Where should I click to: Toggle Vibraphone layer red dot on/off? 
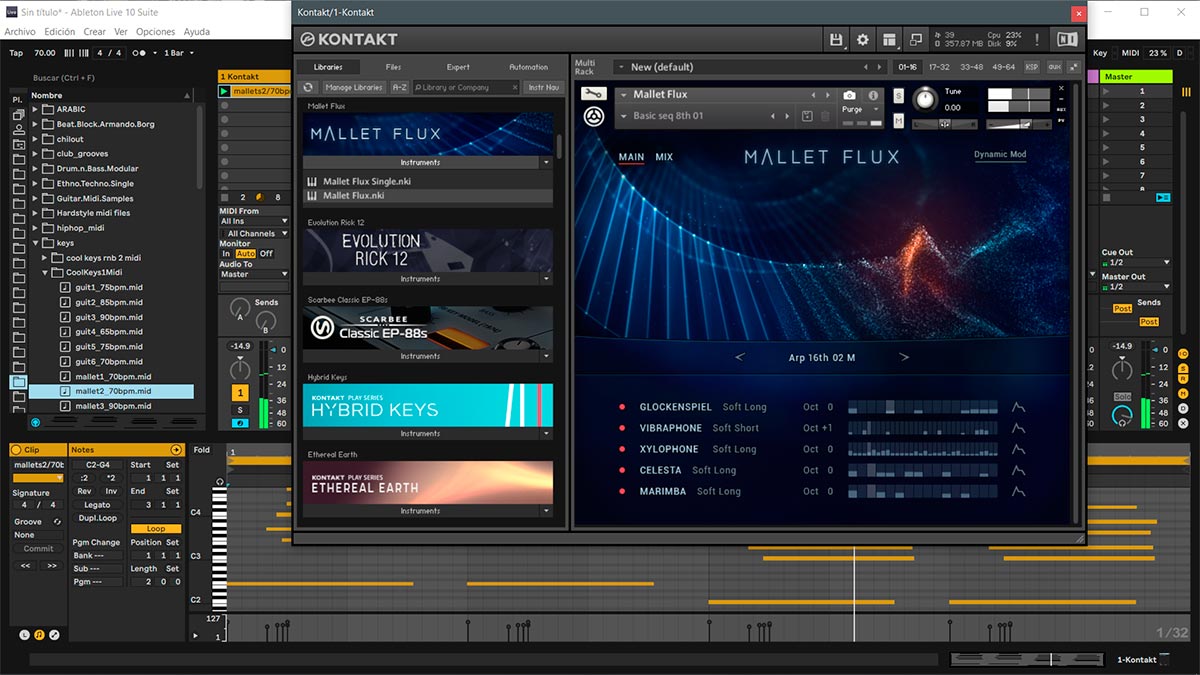click(x=622, y=428)
